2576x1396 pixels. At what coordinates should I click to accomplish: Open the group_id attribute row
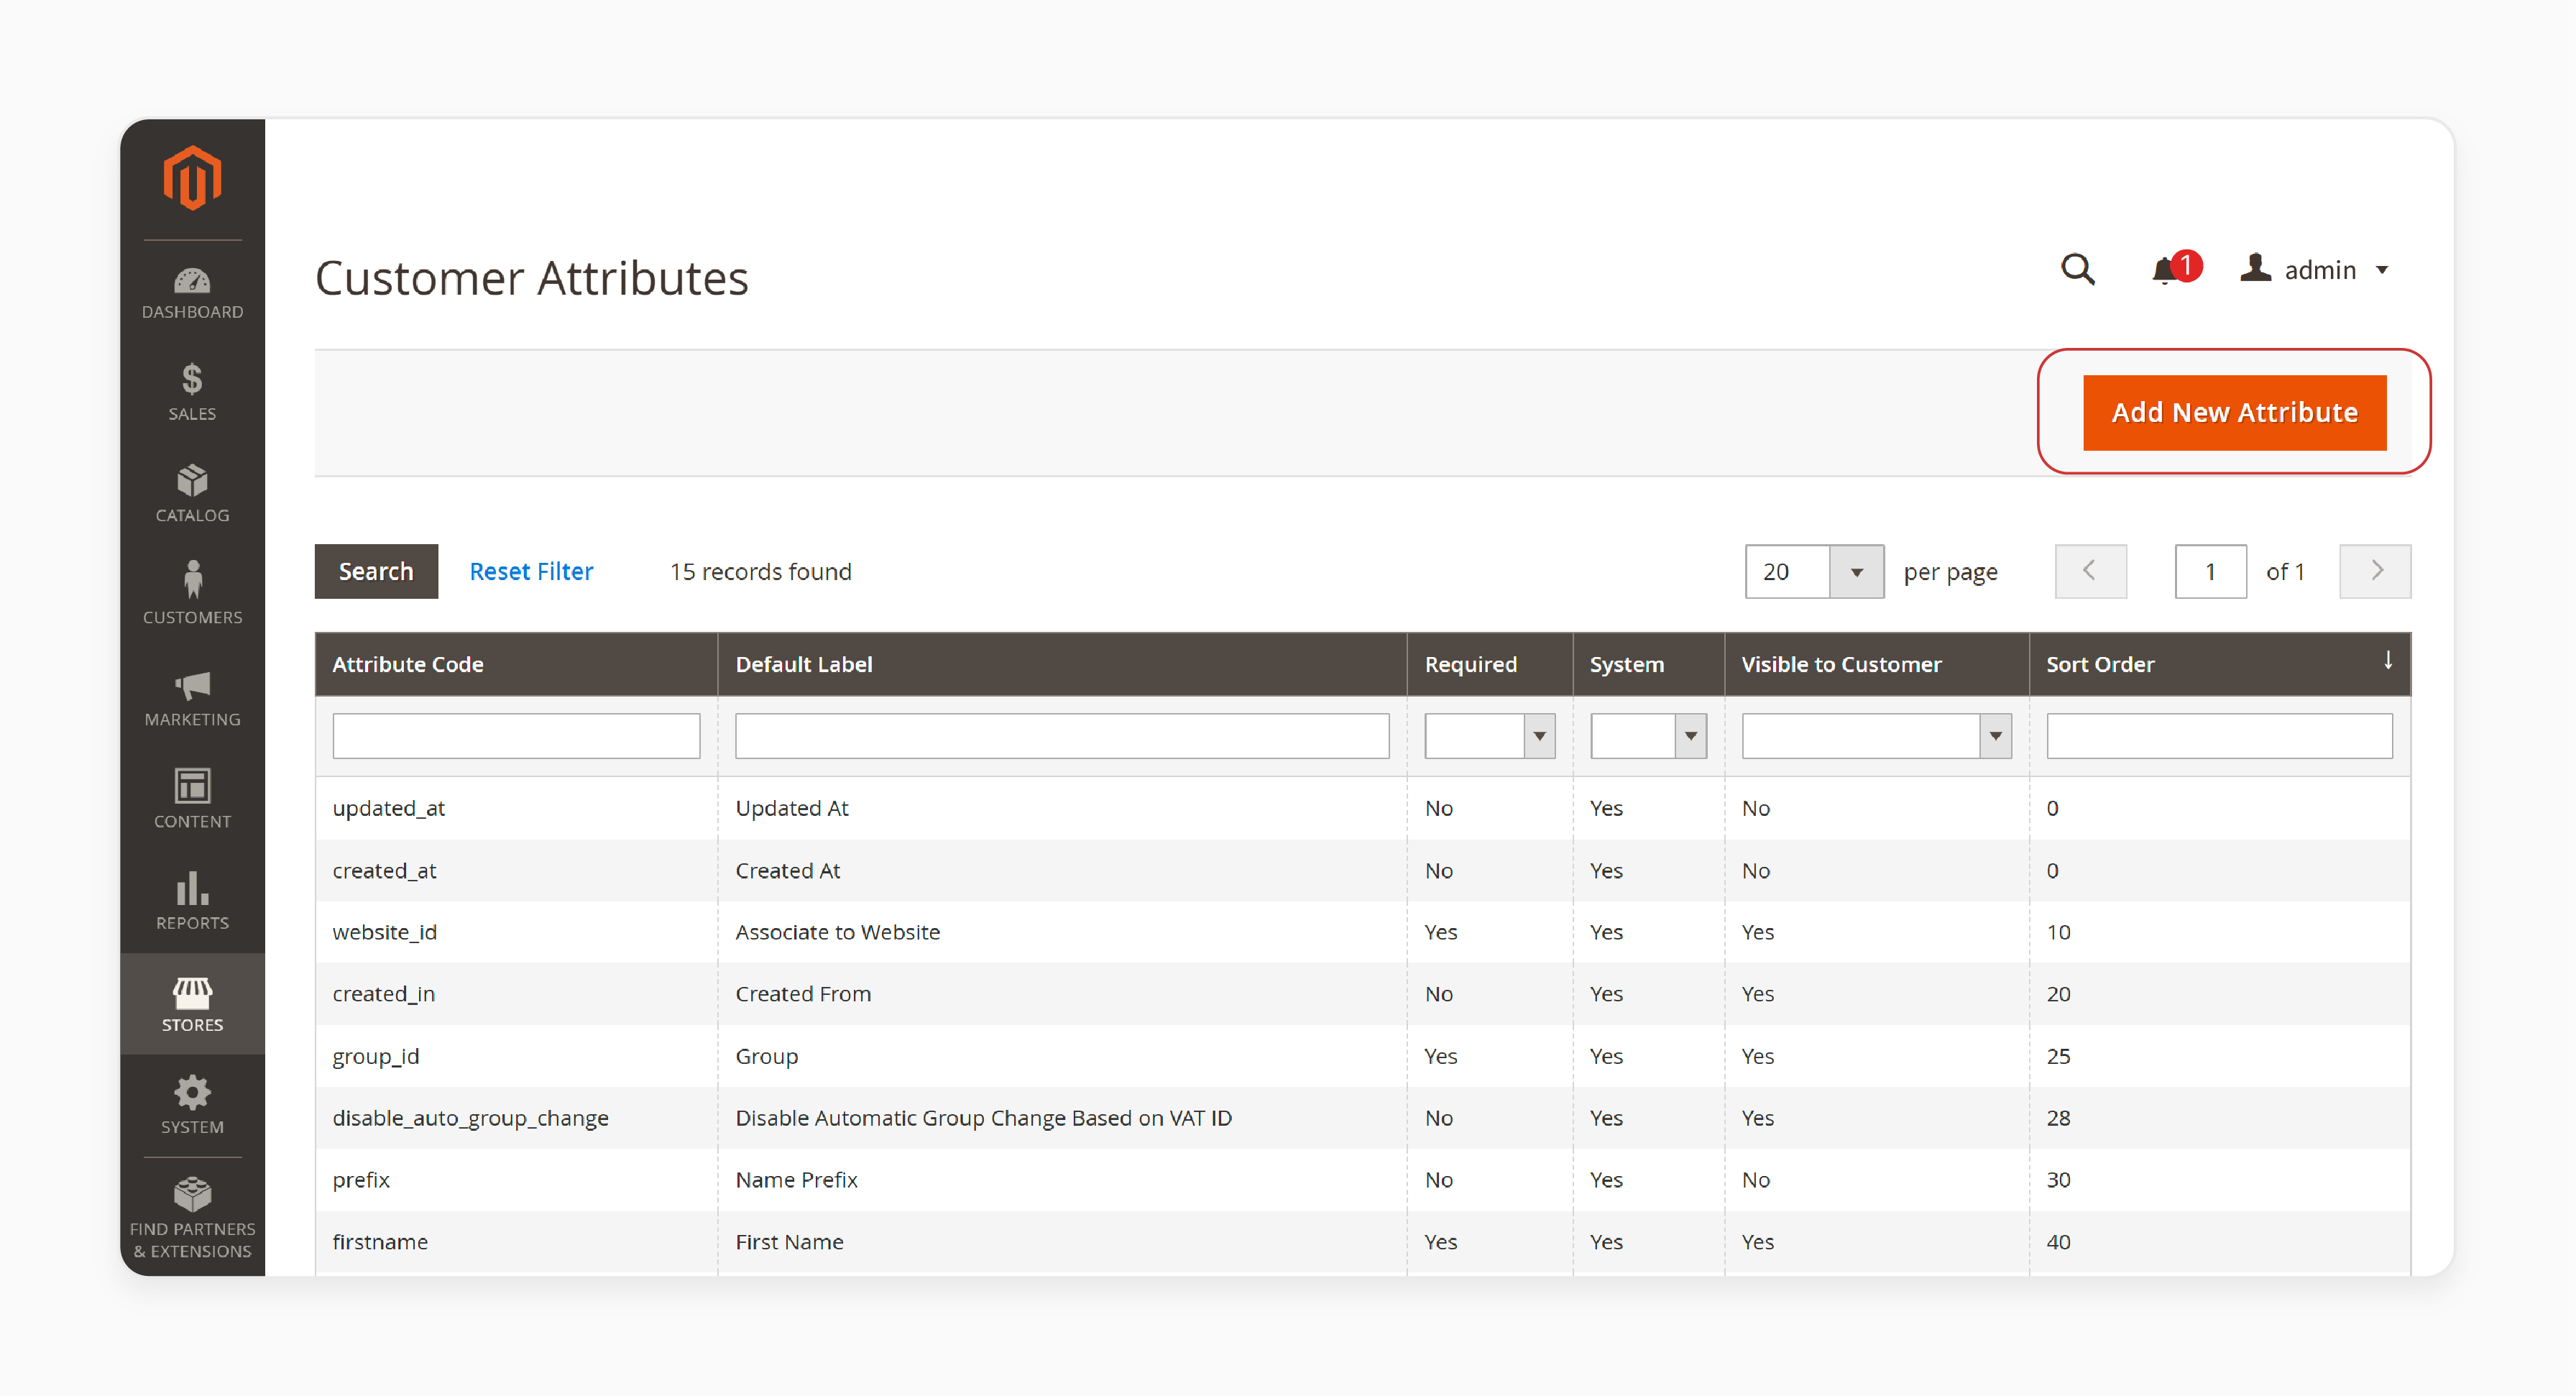pyautogui.click(x=1362, y=1056)
